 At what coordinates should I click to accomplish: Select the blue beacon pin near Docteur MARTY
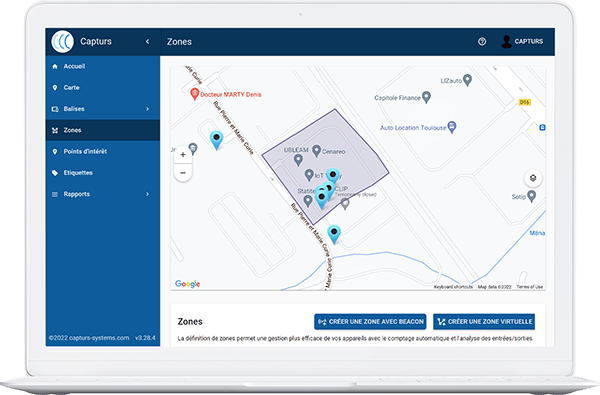point(217,140)
